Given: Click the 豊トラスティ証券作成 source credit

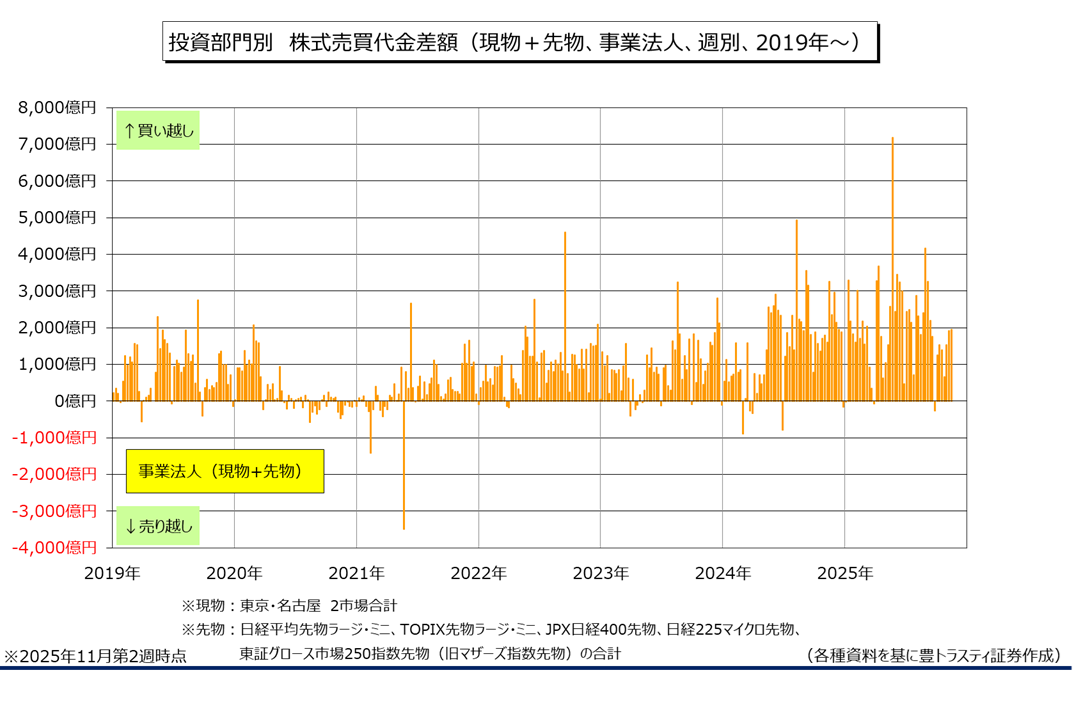Looking at the screenshot, I should 932,655.
